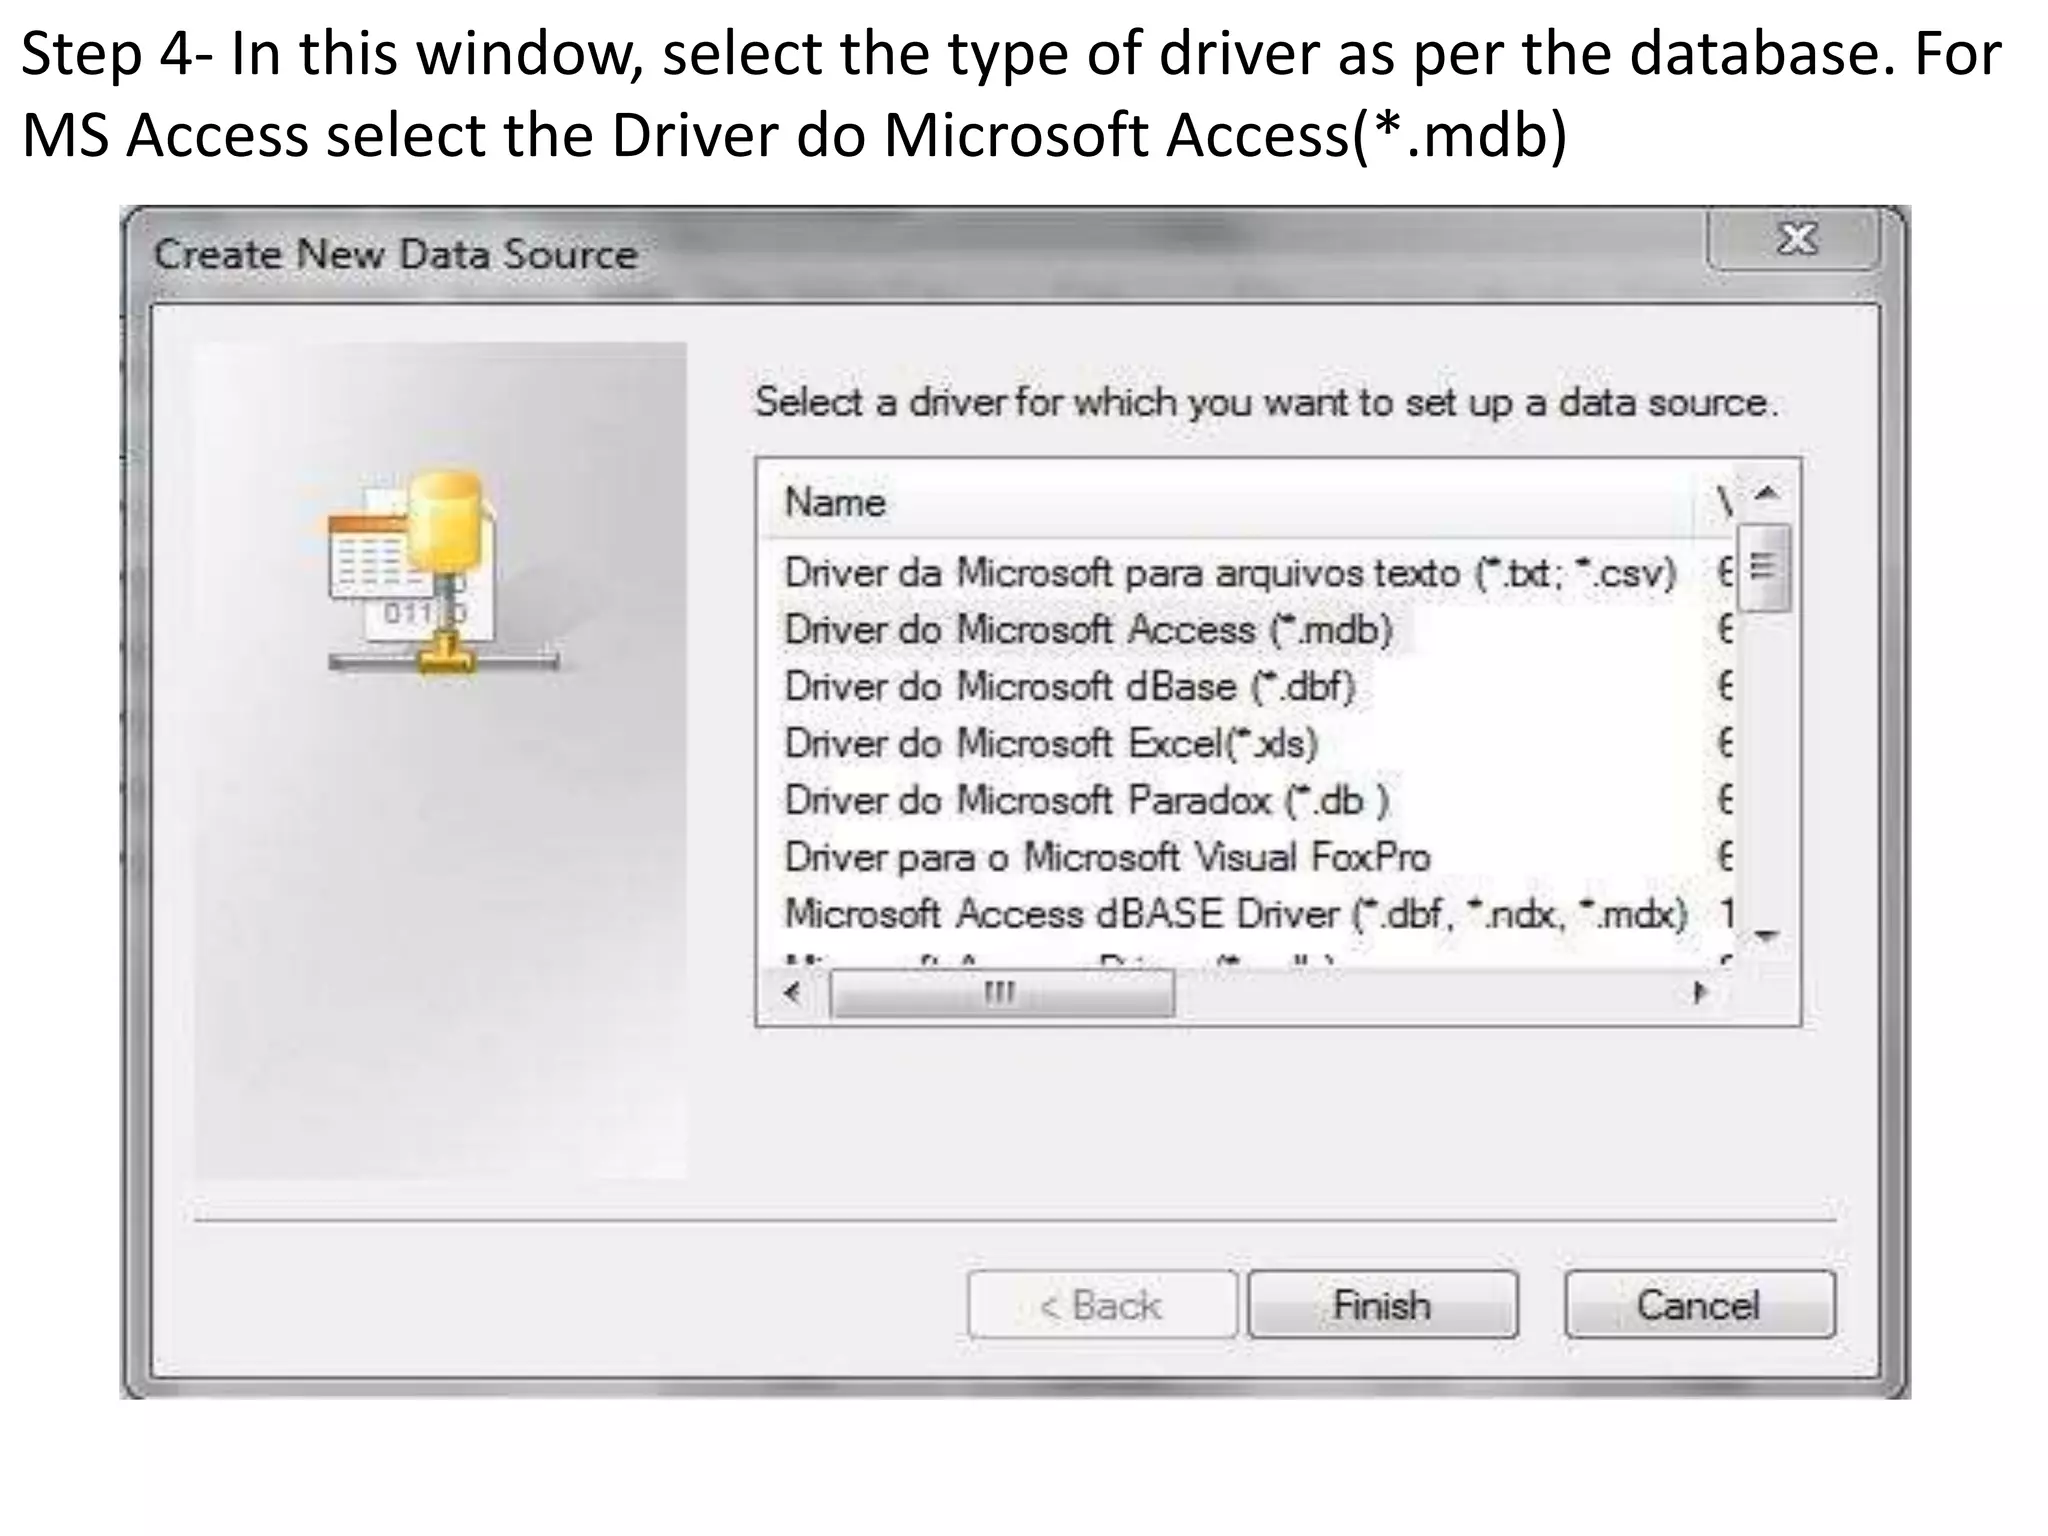Click the vertical scrollbar up arrow
The height and width of the screenshot is (1536, 2048).
click(1767, 493)
